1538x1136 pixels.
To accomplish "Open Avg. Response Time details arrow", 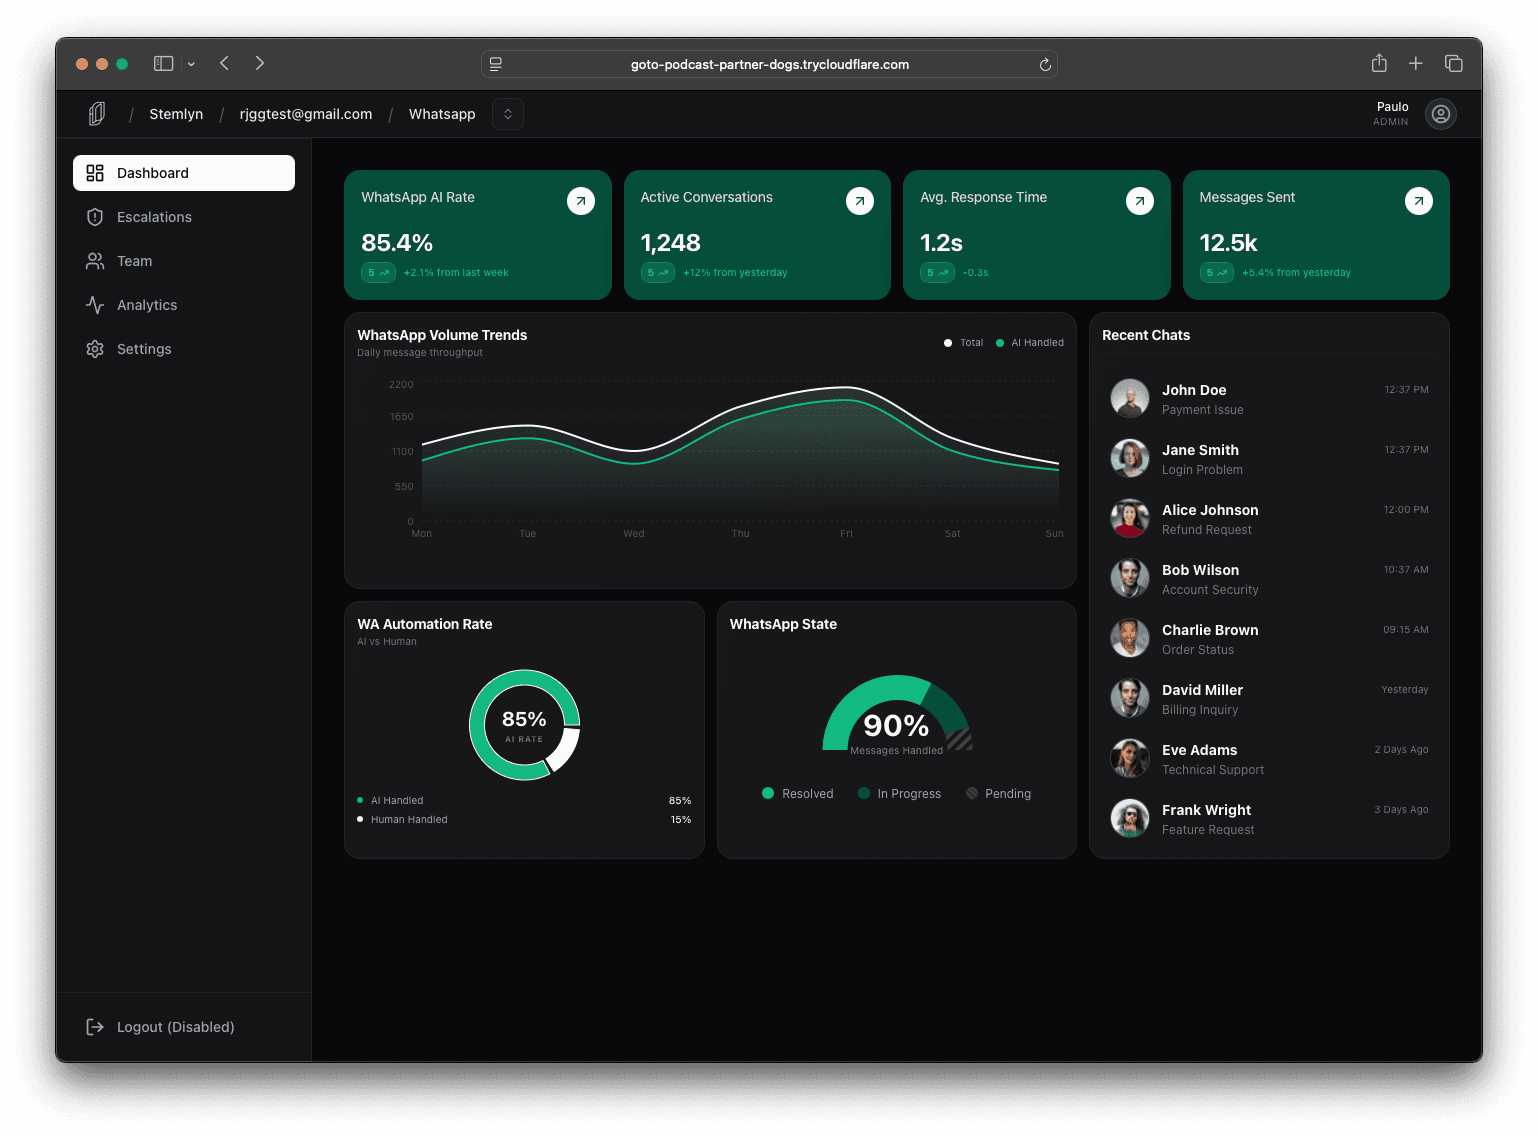I will coord(1139,201).
